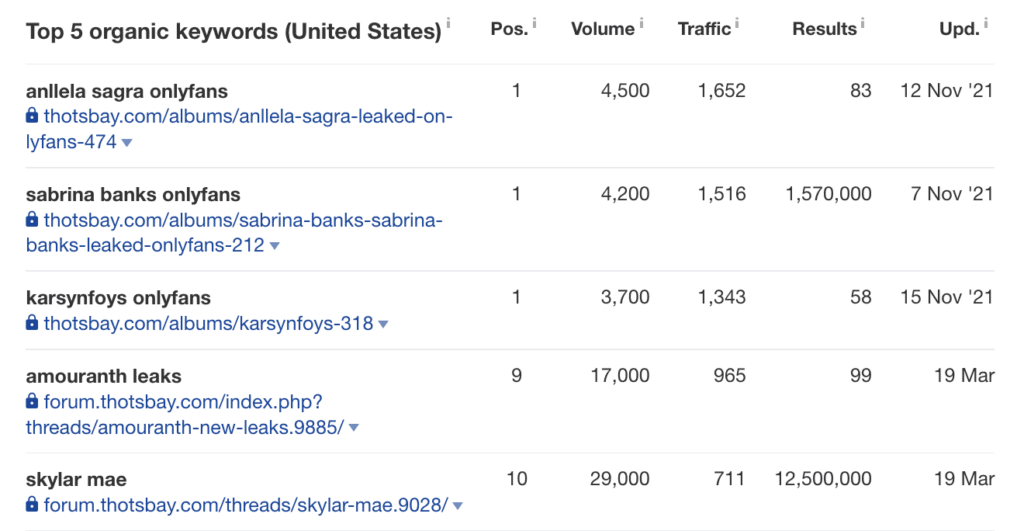
Task: Expand dropdown arrow after leaked-onlyfans-212 URL
Action: click(x=274, y=246)
